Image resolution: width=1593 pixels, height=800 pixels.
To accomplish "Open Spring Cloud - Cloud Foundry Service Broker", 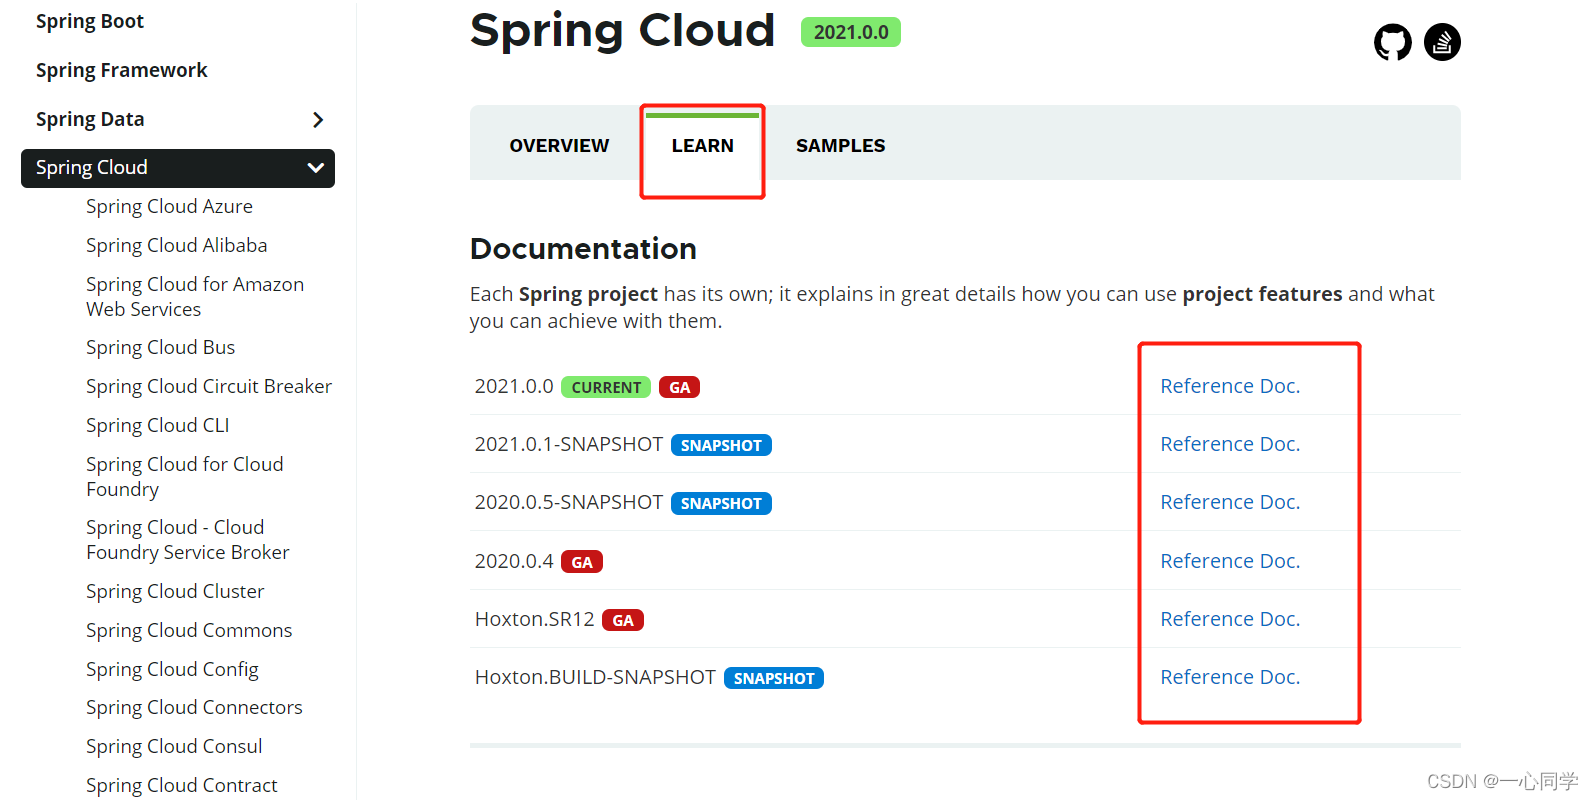I will [188, 539].
